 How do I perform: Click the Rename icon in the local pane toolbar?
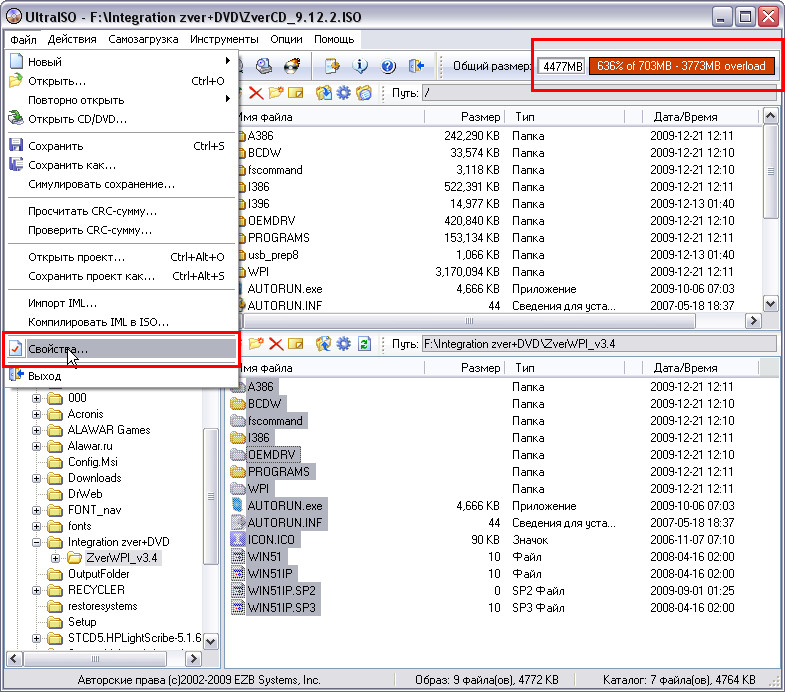click(x=296, y=343)
